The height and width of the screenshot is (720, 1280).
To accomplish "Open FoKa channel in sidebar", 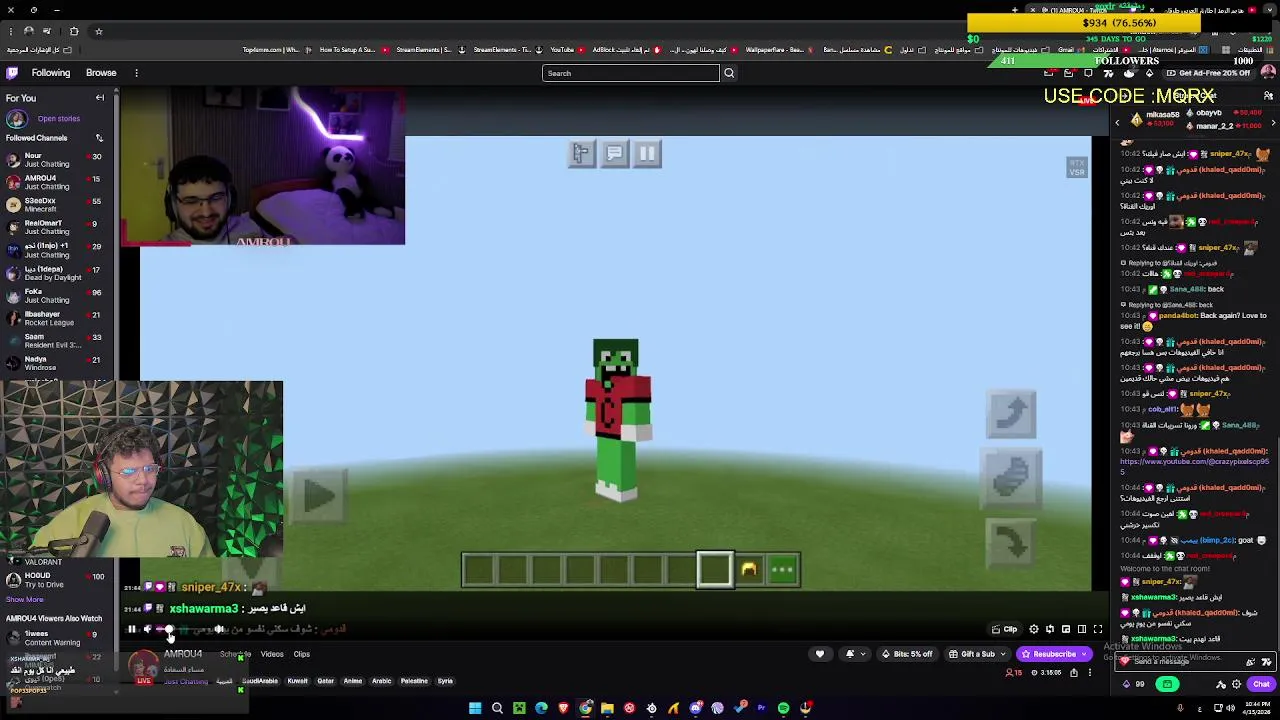I will (x=55, y=295).
